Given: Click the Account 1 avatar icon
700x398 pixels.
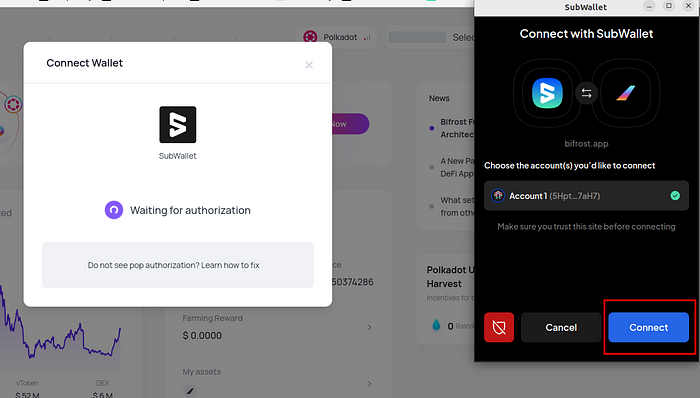Looking at the screenshot, I should 498,195.
